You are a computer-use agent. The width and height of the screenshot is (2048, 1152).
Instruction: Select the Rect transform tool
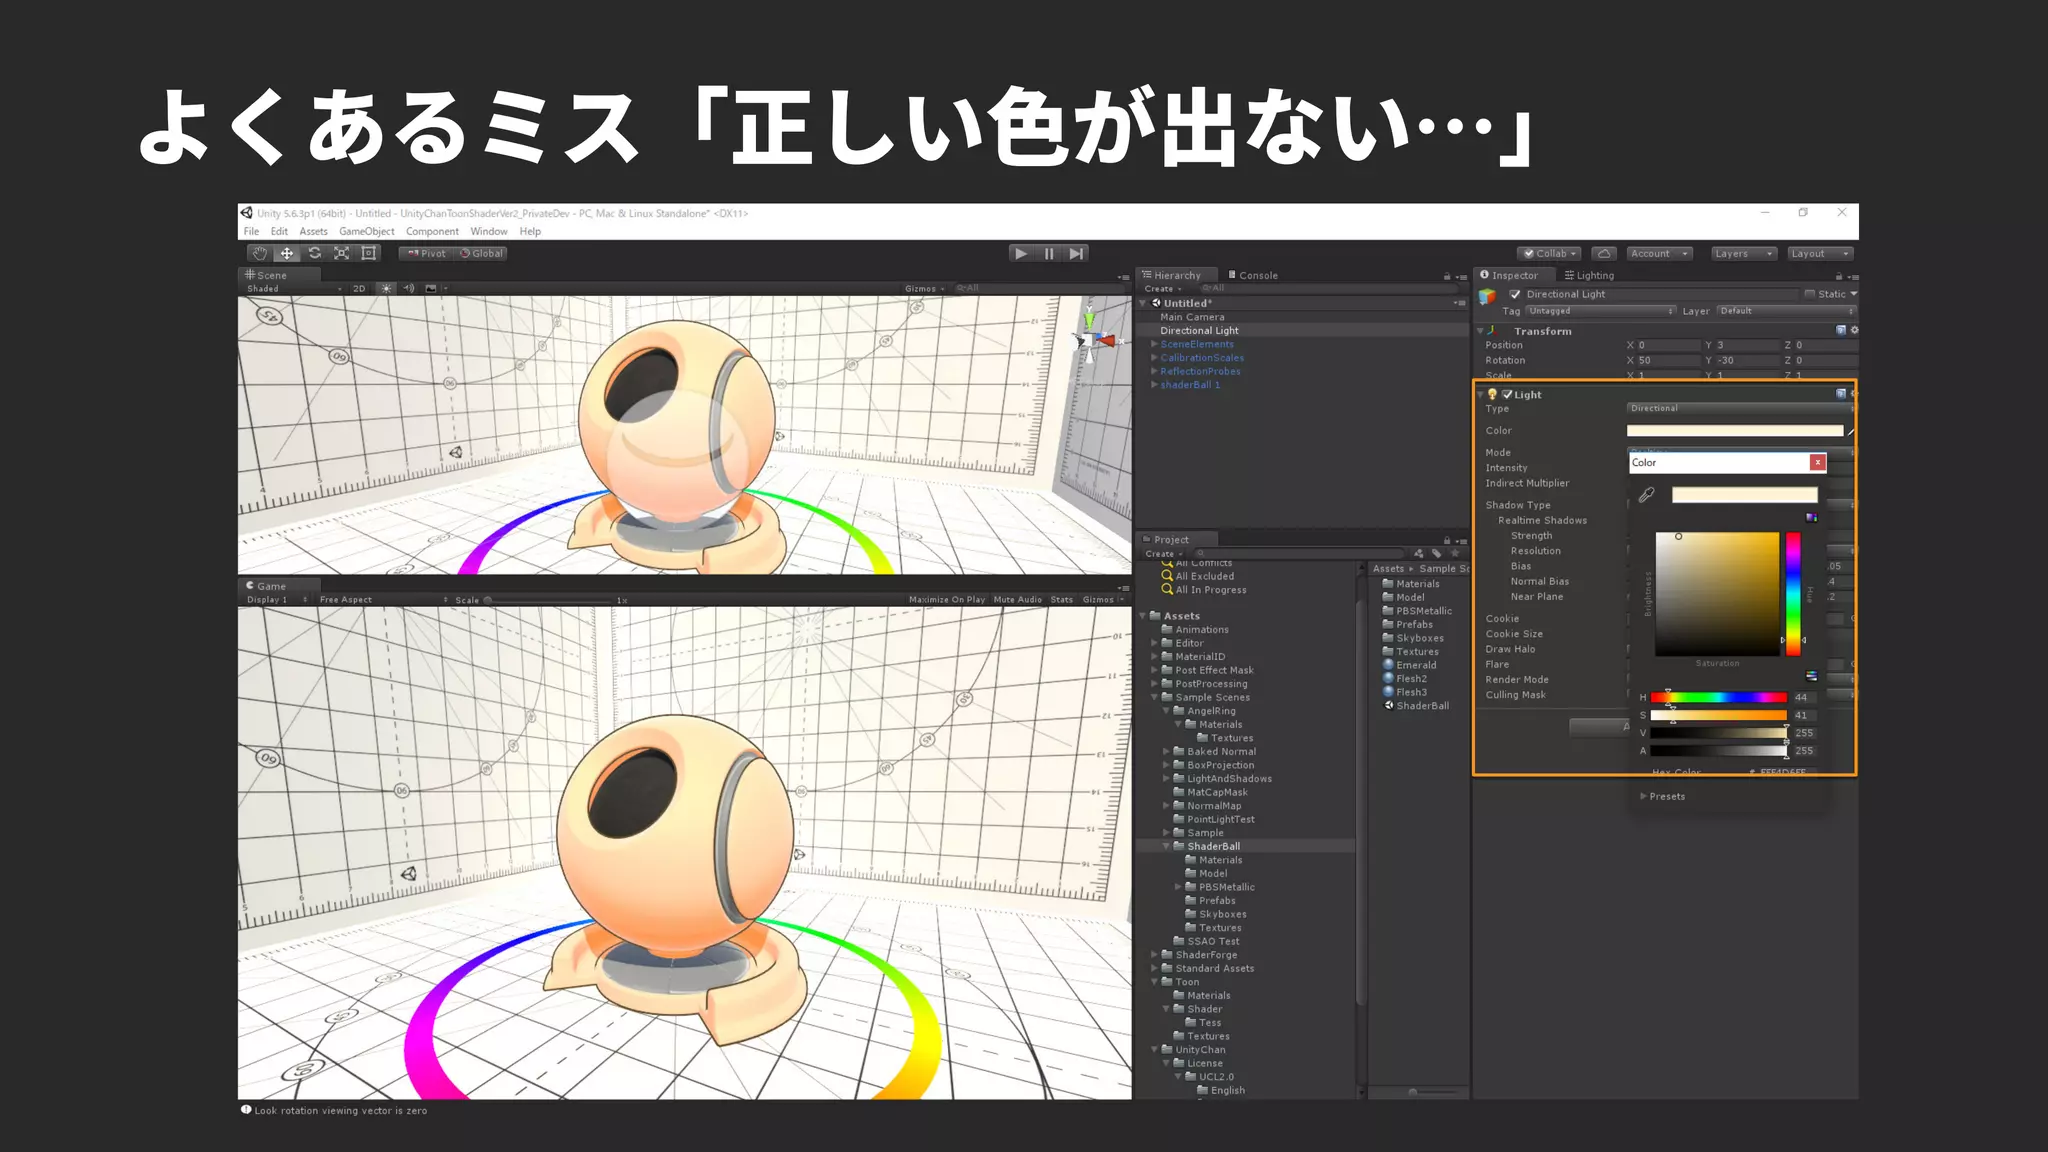[369, 254]
